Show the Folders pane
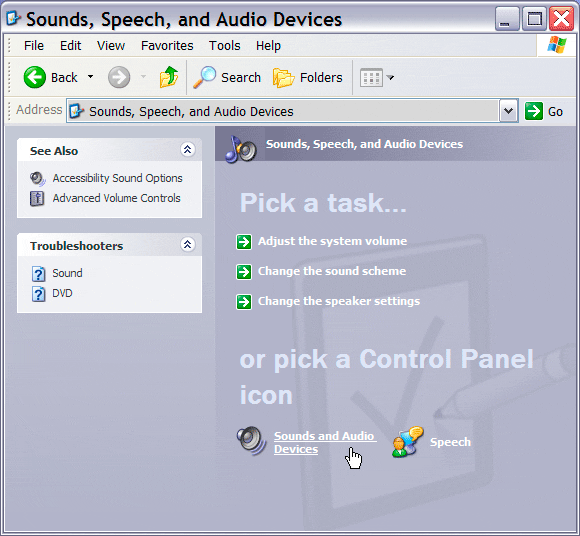Image resolution: width=580 pixels, height=536 pixels. (308, 77)
